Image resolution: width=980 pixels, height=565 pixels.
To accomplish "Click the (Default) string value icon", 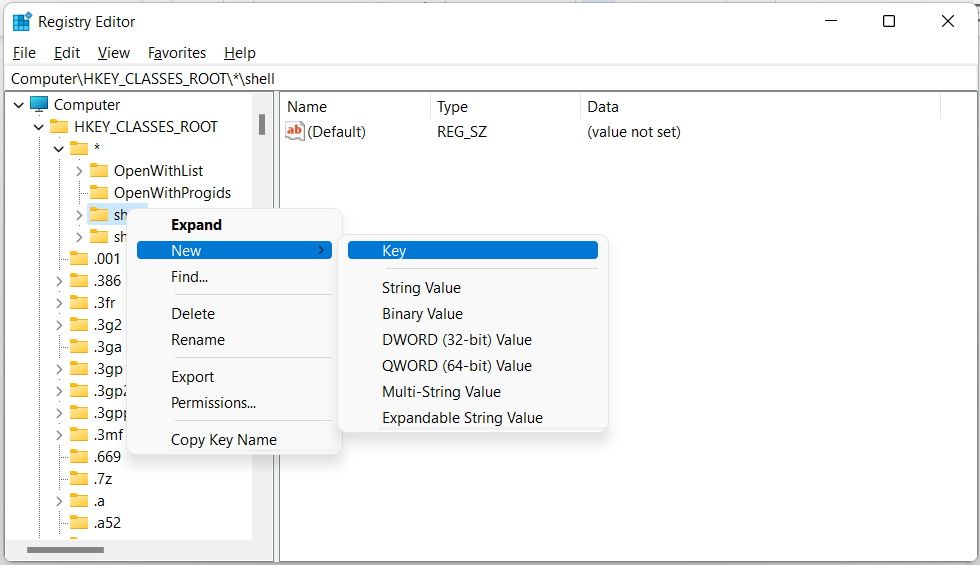I will pyautogui.click(x=295, y=131).
